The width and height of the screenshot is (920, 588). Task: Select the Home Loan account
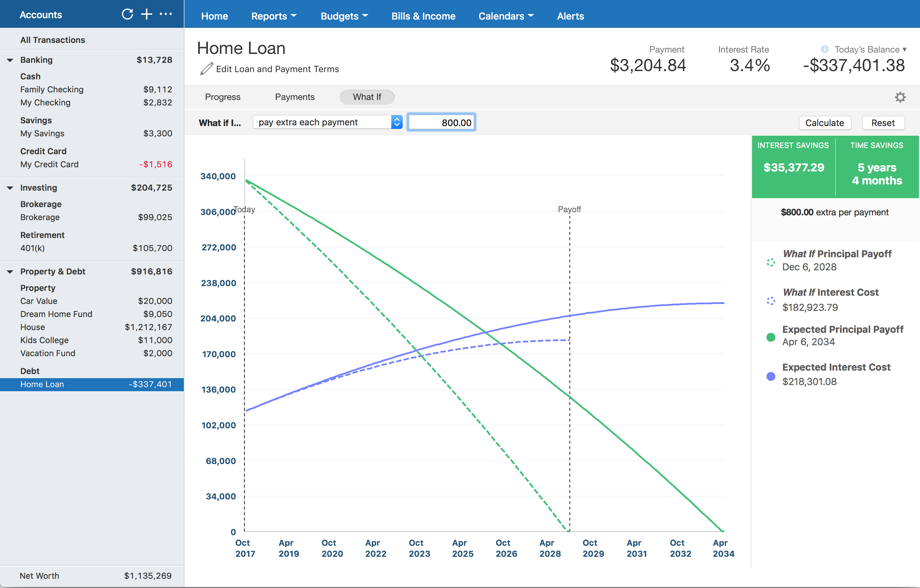pos(92,384)
